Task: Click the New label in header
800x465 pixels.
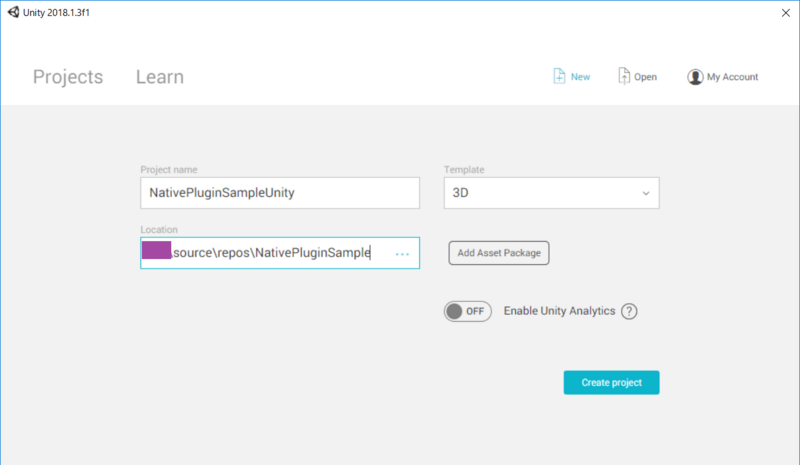Action: 581,77
